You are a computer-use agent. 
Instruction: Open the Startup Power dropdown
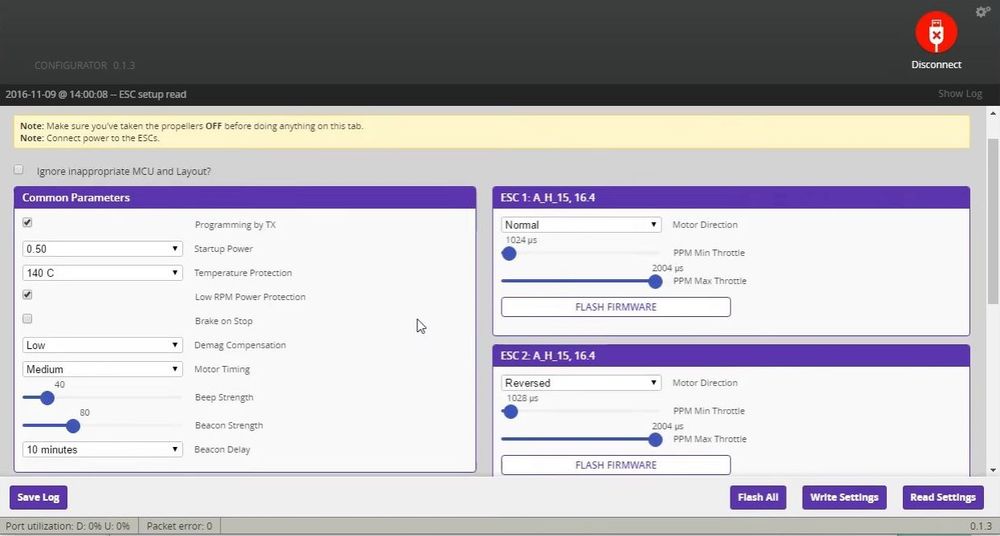pyautogui.click(x=102, y=249)
